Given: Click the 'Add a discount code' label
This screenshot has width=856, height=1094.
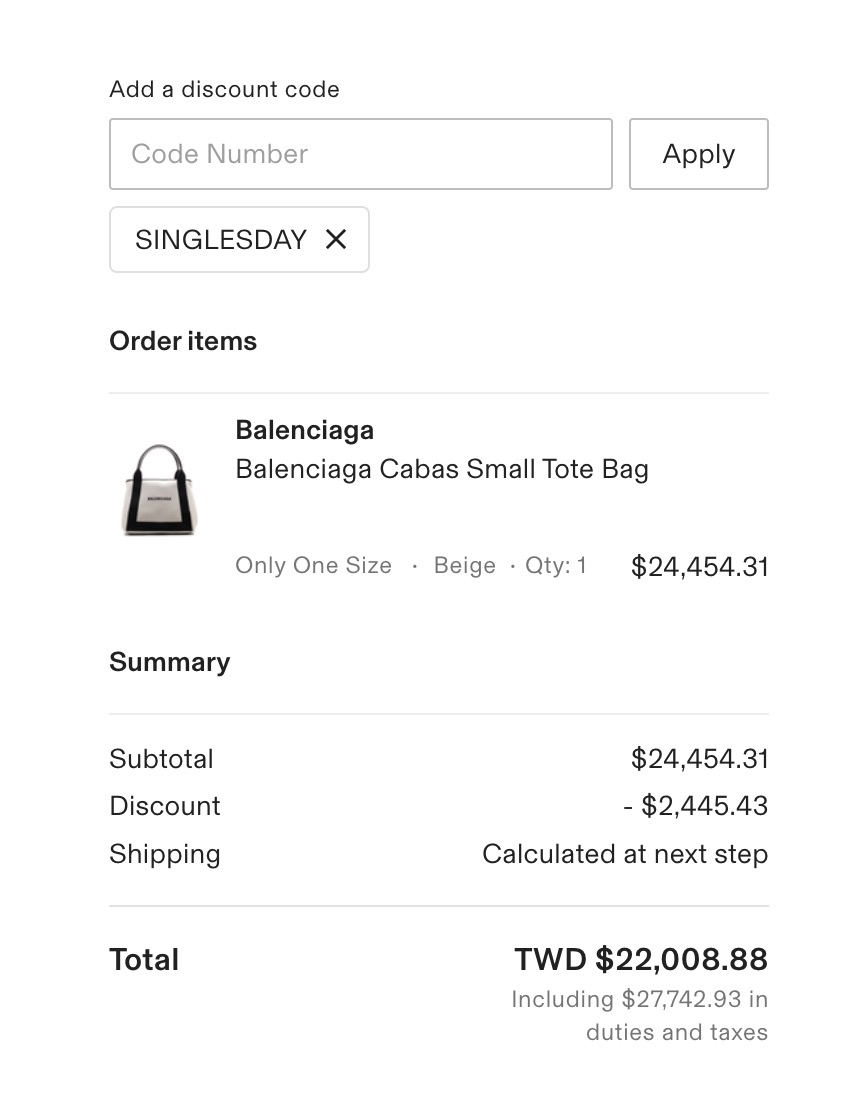Looking at the screenshot, I should coord(224,89).
